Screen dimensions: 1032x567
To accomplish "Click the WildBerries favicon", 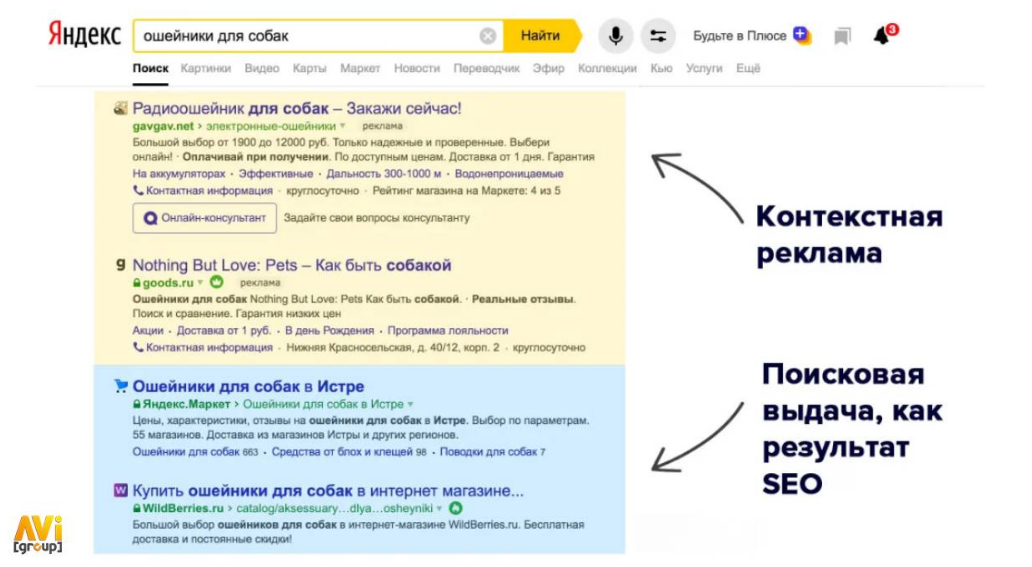I will tap(120, 490).
